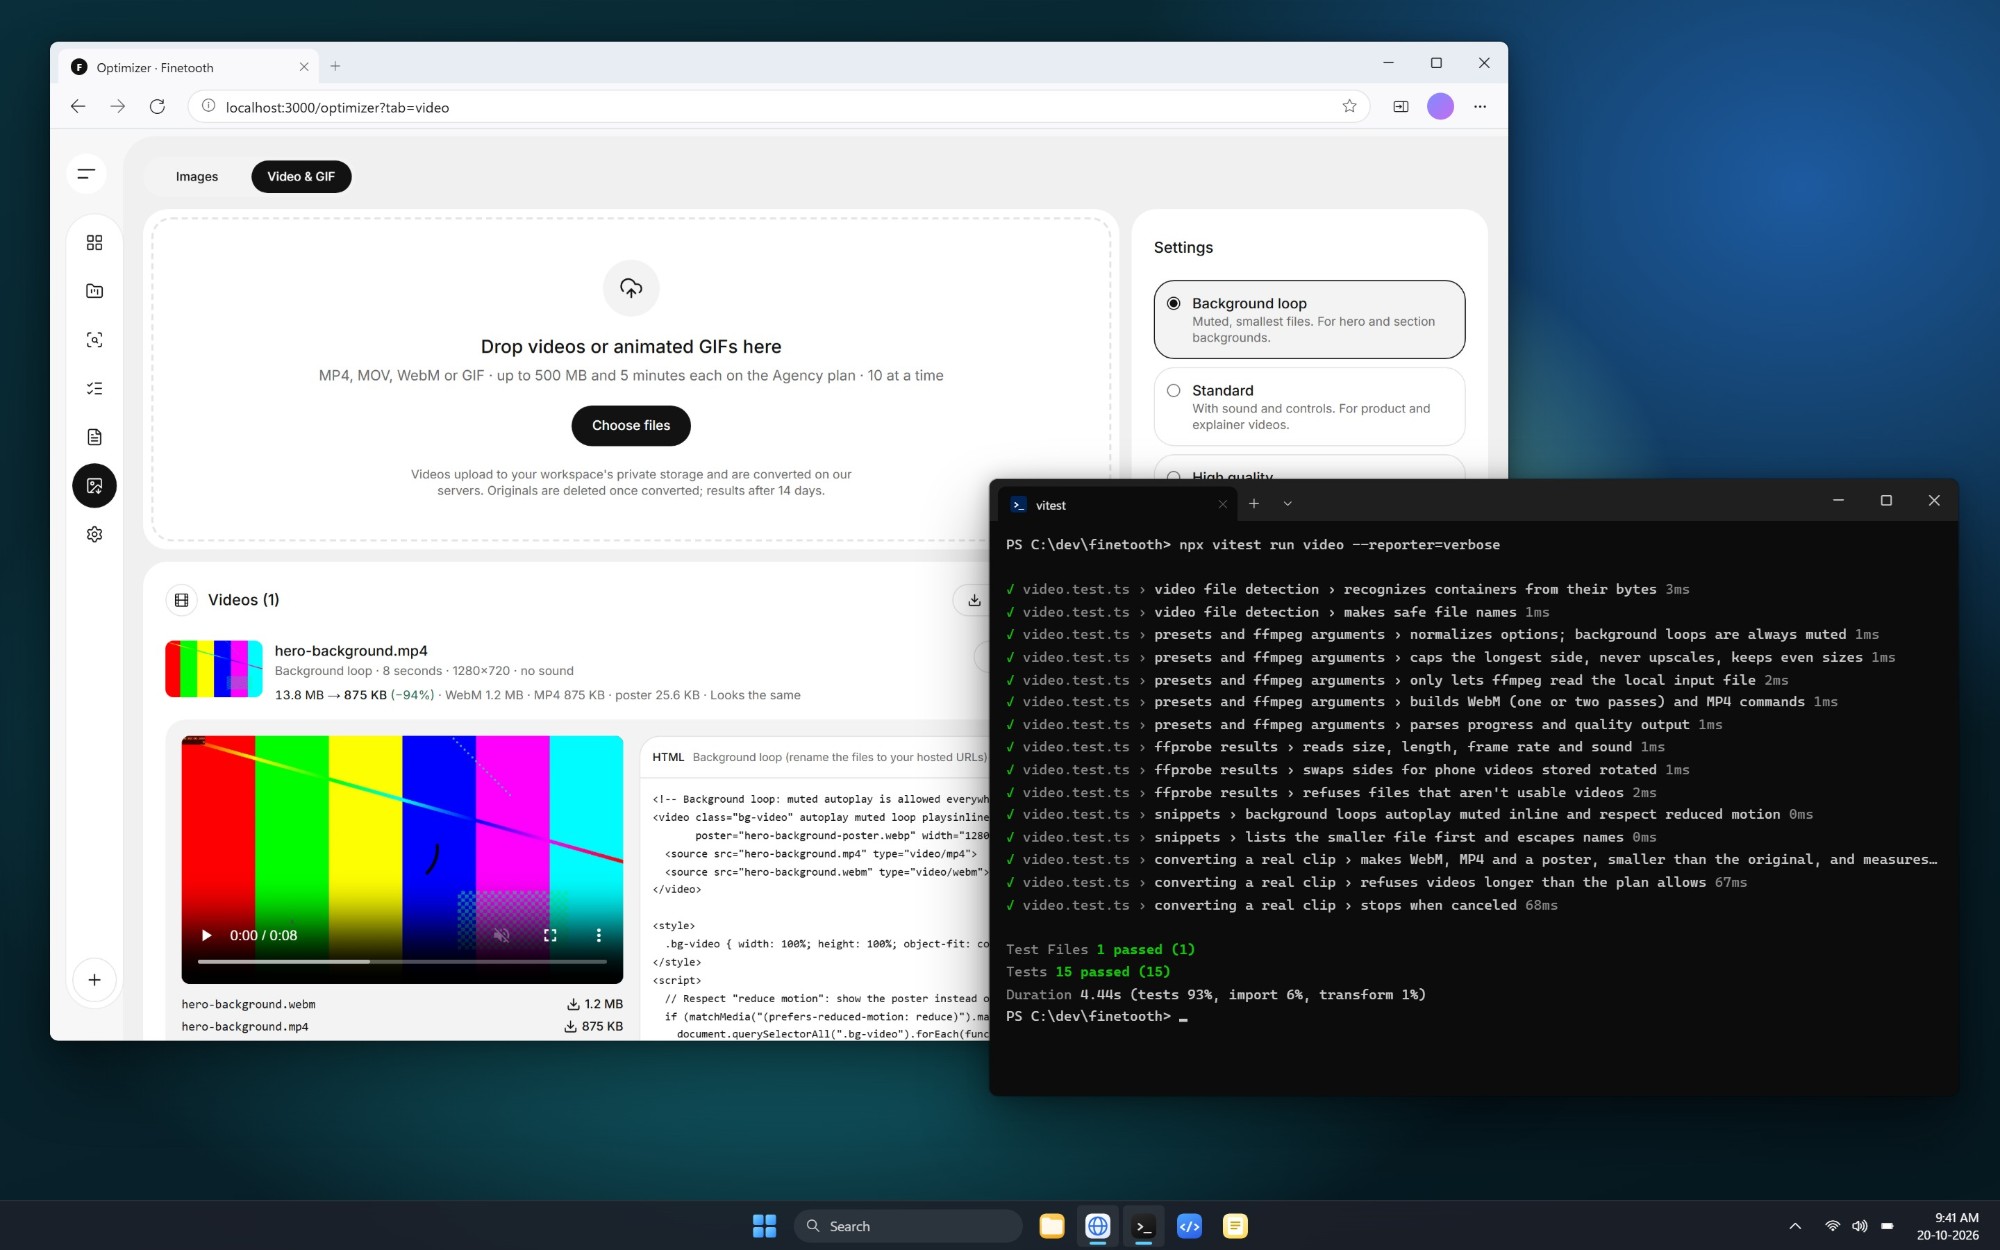The width and height of the screenshot is (2000, 1250).
Task: Select Video & GIF tab
Action: pyautogui.click(x=301, y=176)
